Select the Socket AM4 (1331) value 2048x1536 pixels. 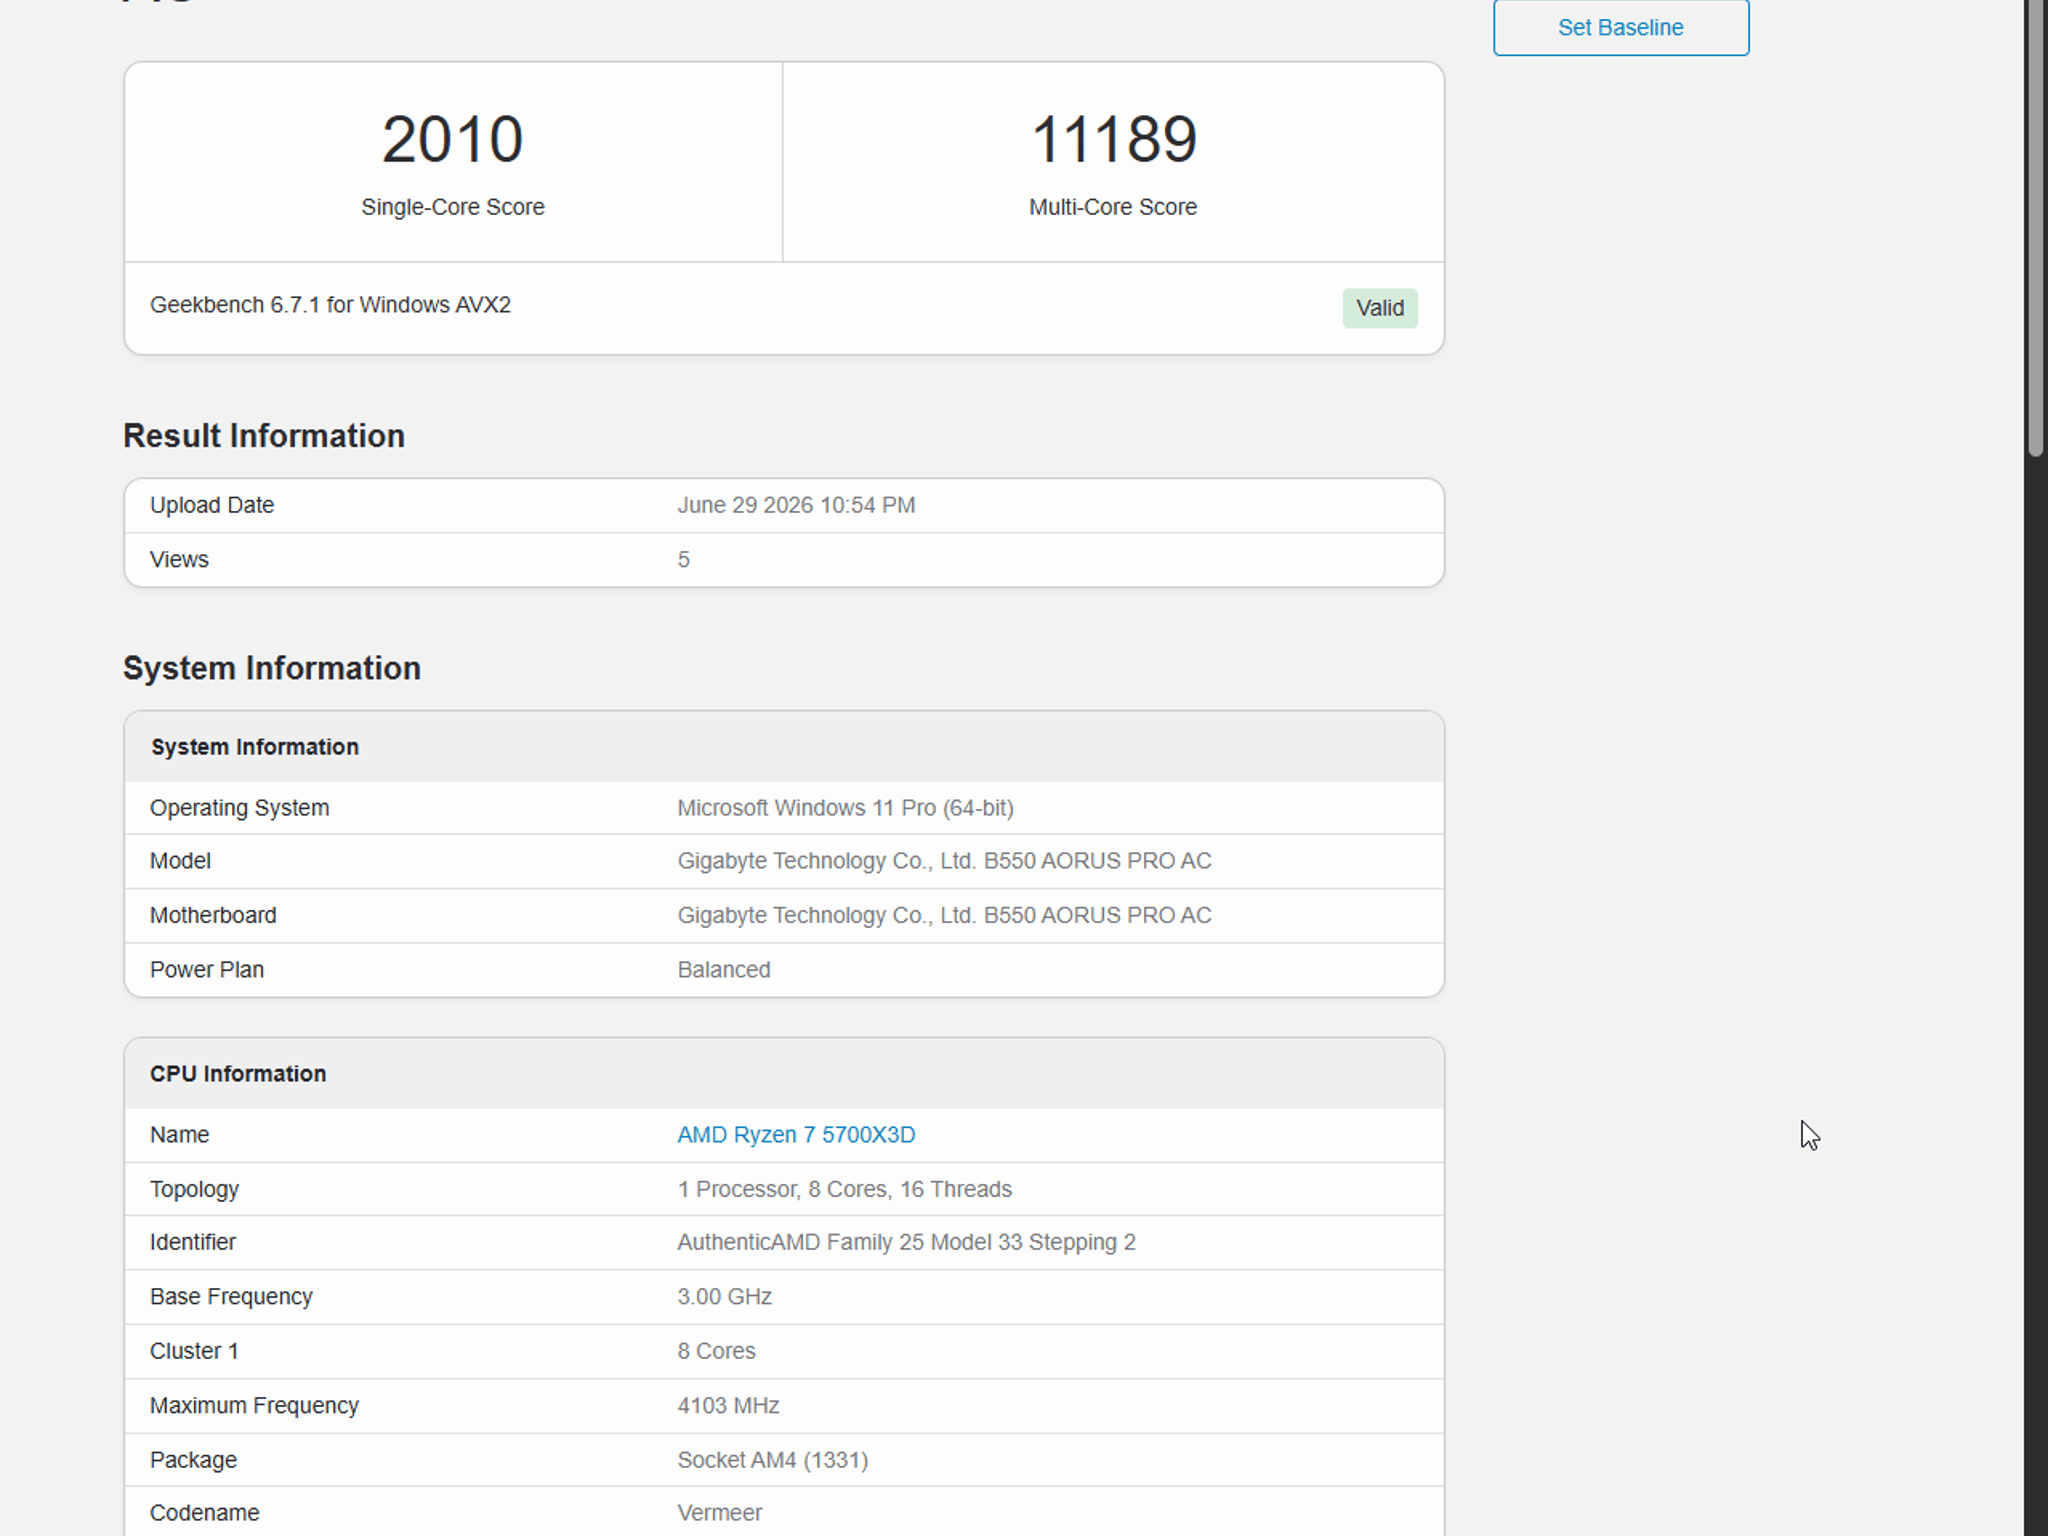772,1460
